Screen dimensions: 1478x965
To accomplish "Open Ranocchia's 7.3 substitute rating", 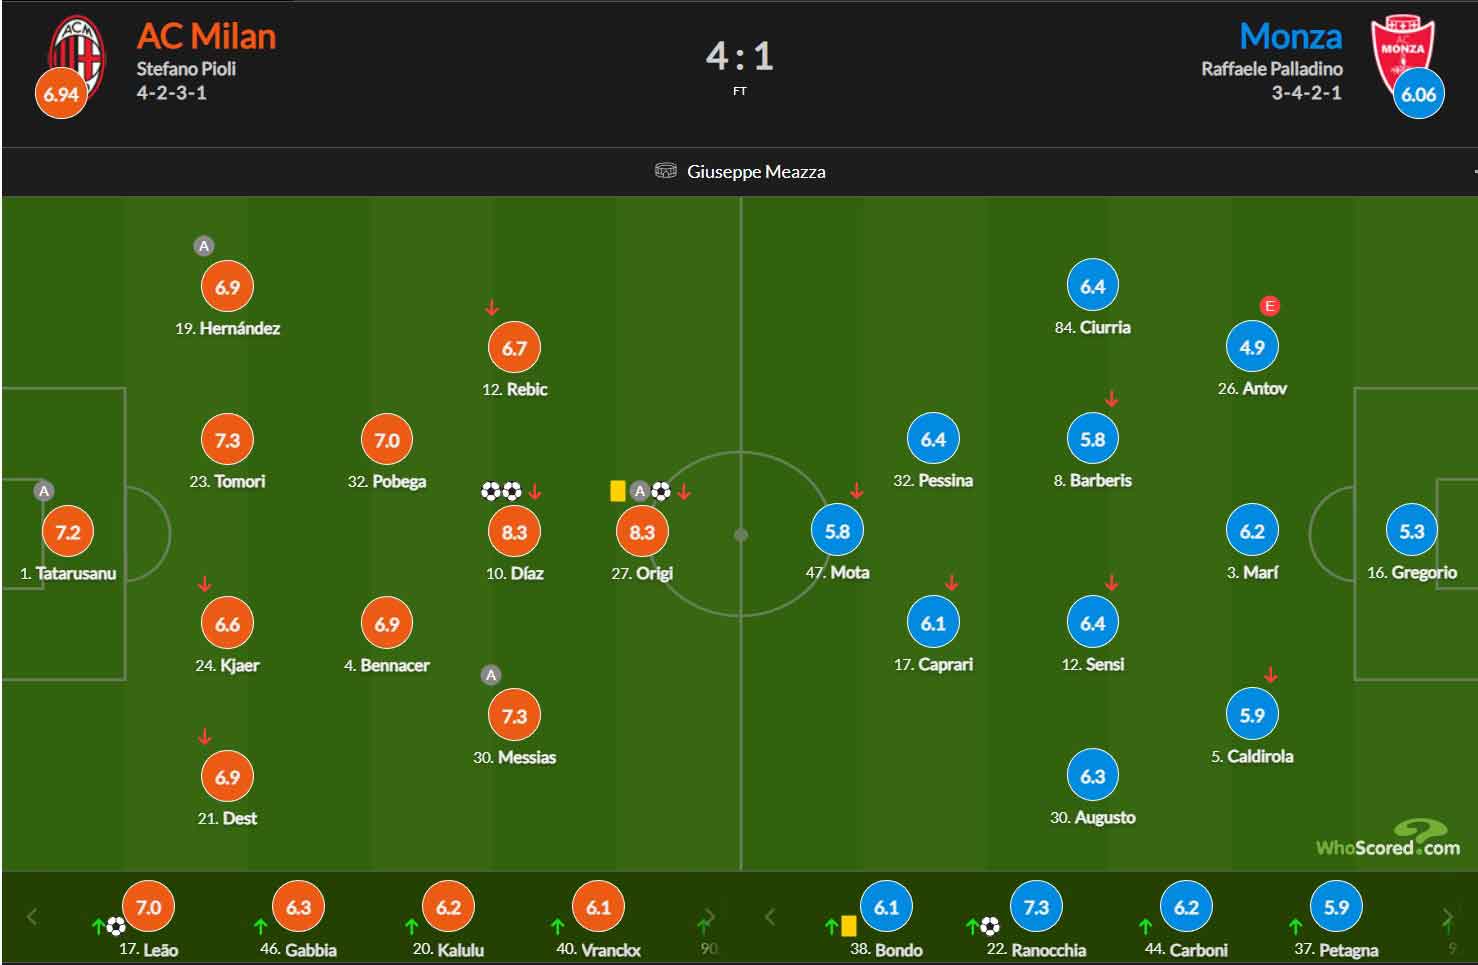I will tap(1036, 907).
